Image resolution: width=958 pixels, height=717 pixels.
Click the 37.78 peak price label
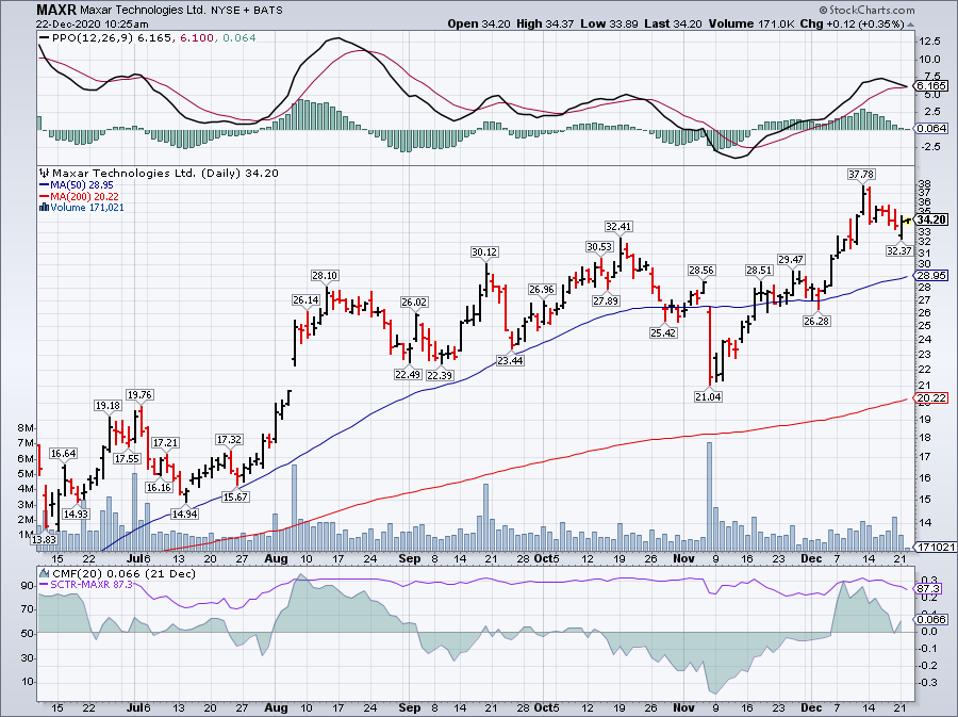coord(861,174)
